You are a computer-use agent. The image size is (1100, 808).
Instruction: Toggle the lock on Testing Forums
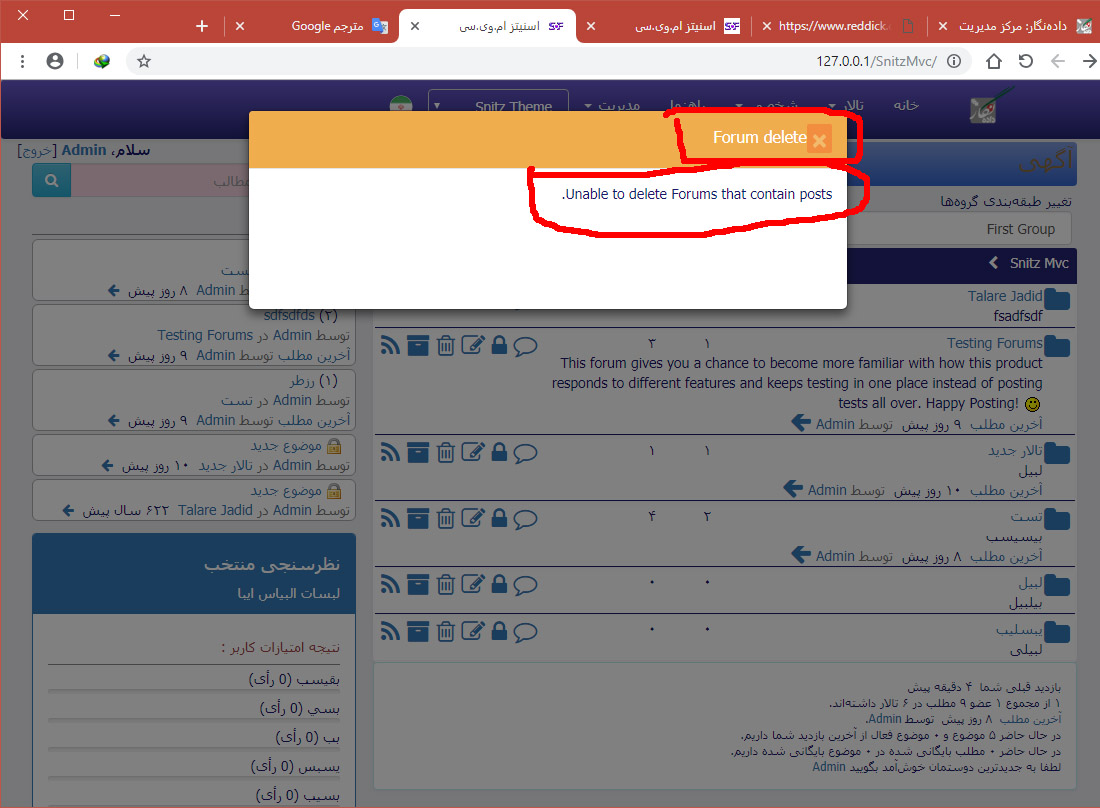(498, 346)
